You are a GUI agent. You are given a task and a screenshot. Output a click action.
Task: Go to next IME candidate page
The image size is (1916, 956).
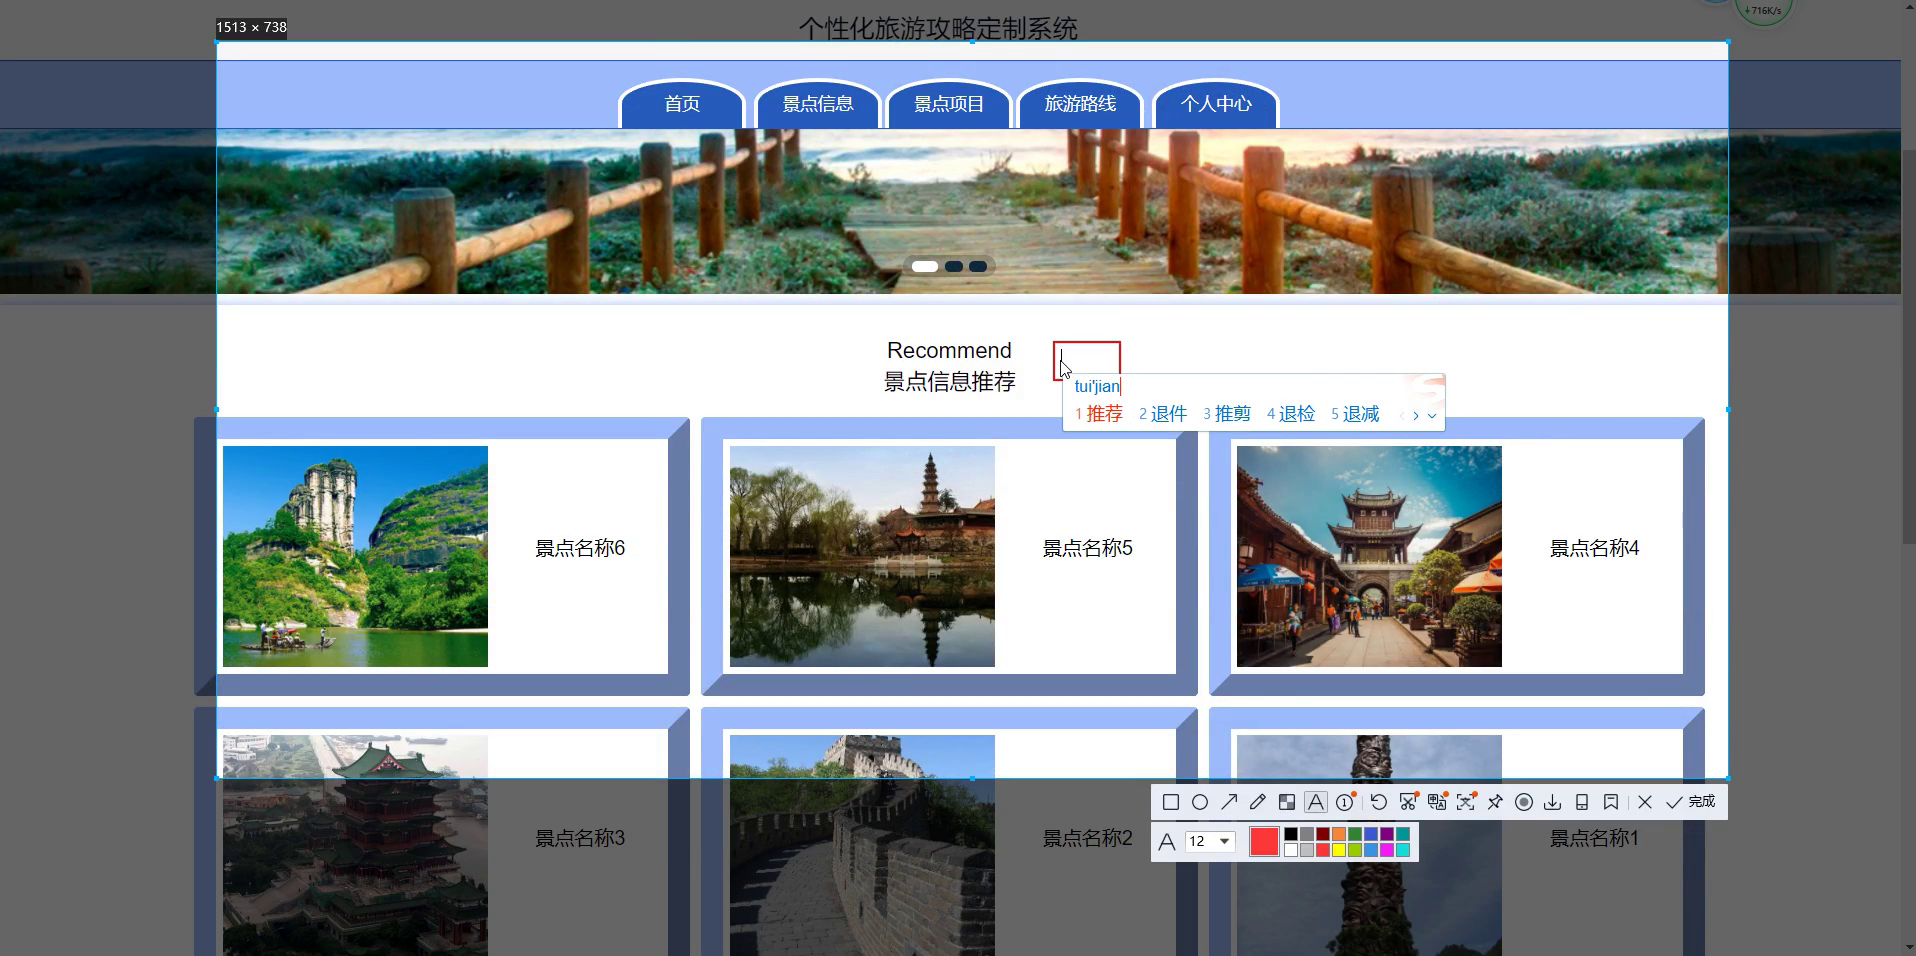(x=1416, y=415)
